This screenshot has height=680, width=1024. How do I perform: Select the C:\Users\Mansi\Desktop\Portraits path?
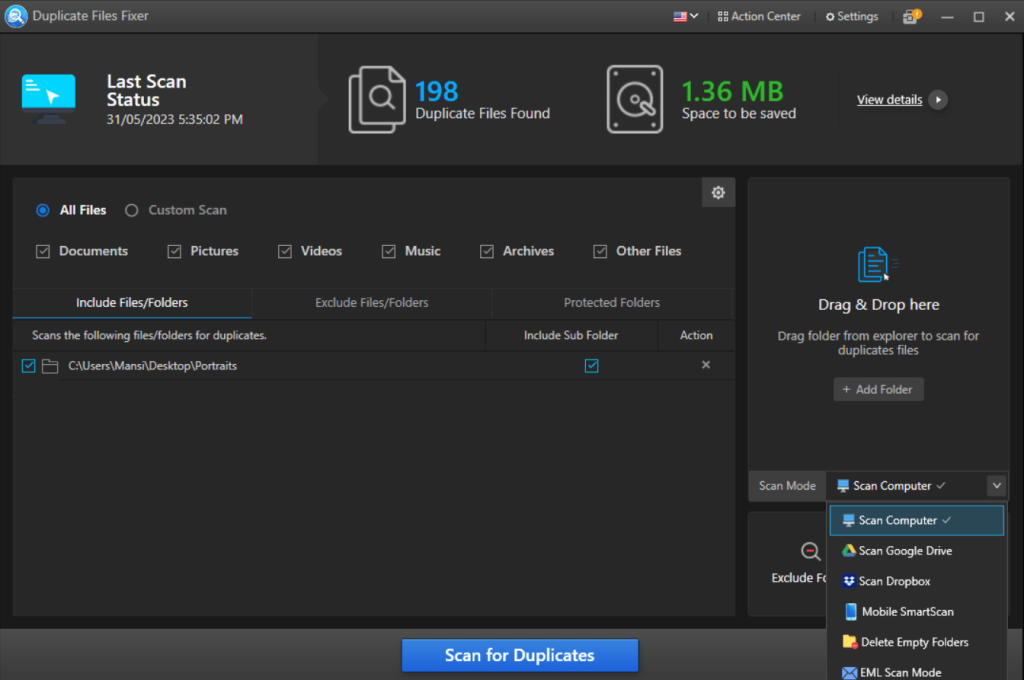[x=153, y=366]
